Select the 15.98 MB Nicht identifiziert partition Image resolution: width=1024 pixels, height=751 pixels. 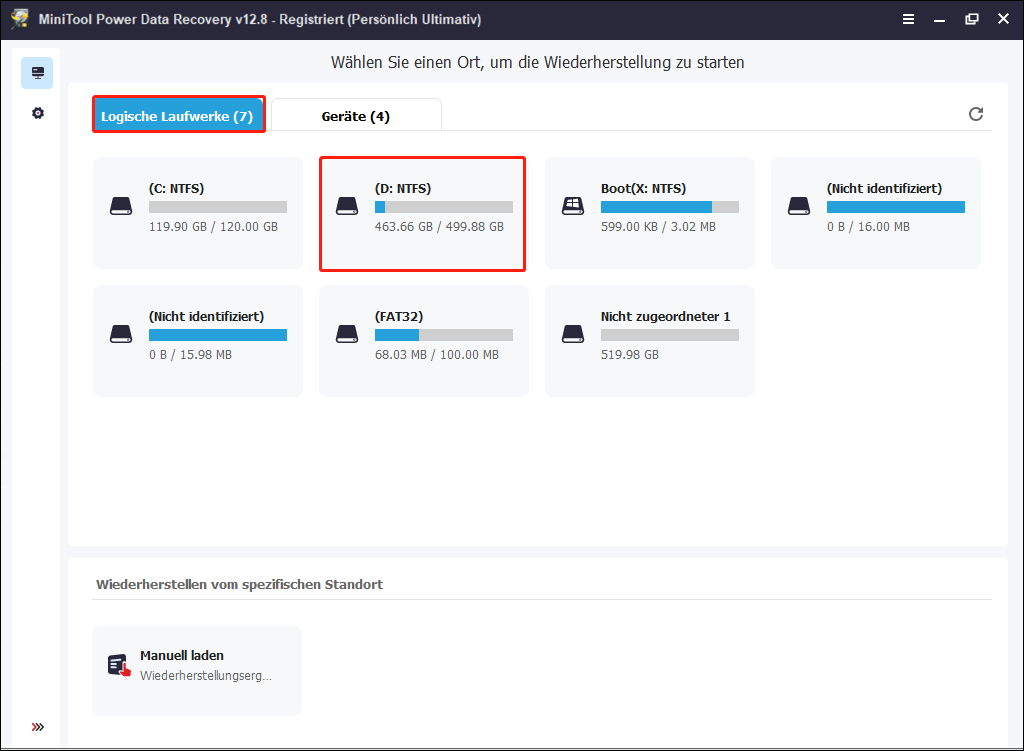tap(197, 340)
